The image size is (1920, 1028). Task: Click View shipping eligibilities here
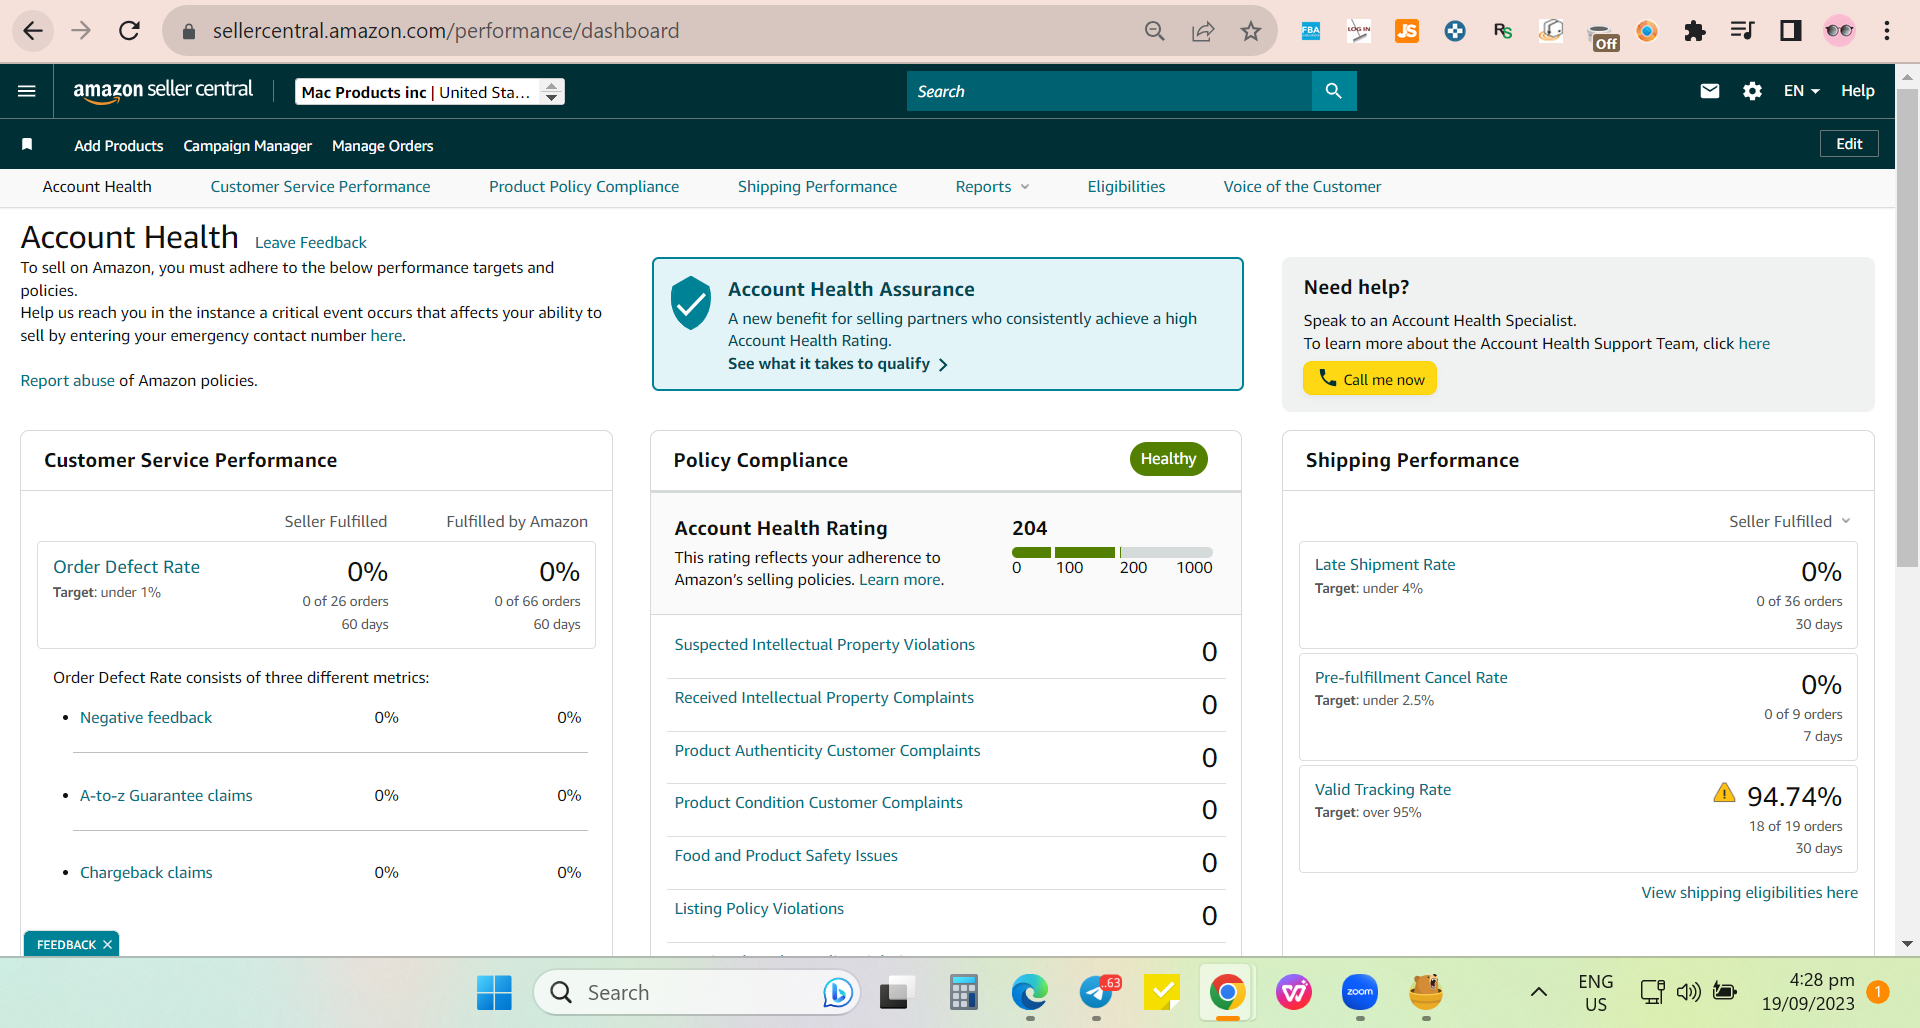click(1750, 893)
